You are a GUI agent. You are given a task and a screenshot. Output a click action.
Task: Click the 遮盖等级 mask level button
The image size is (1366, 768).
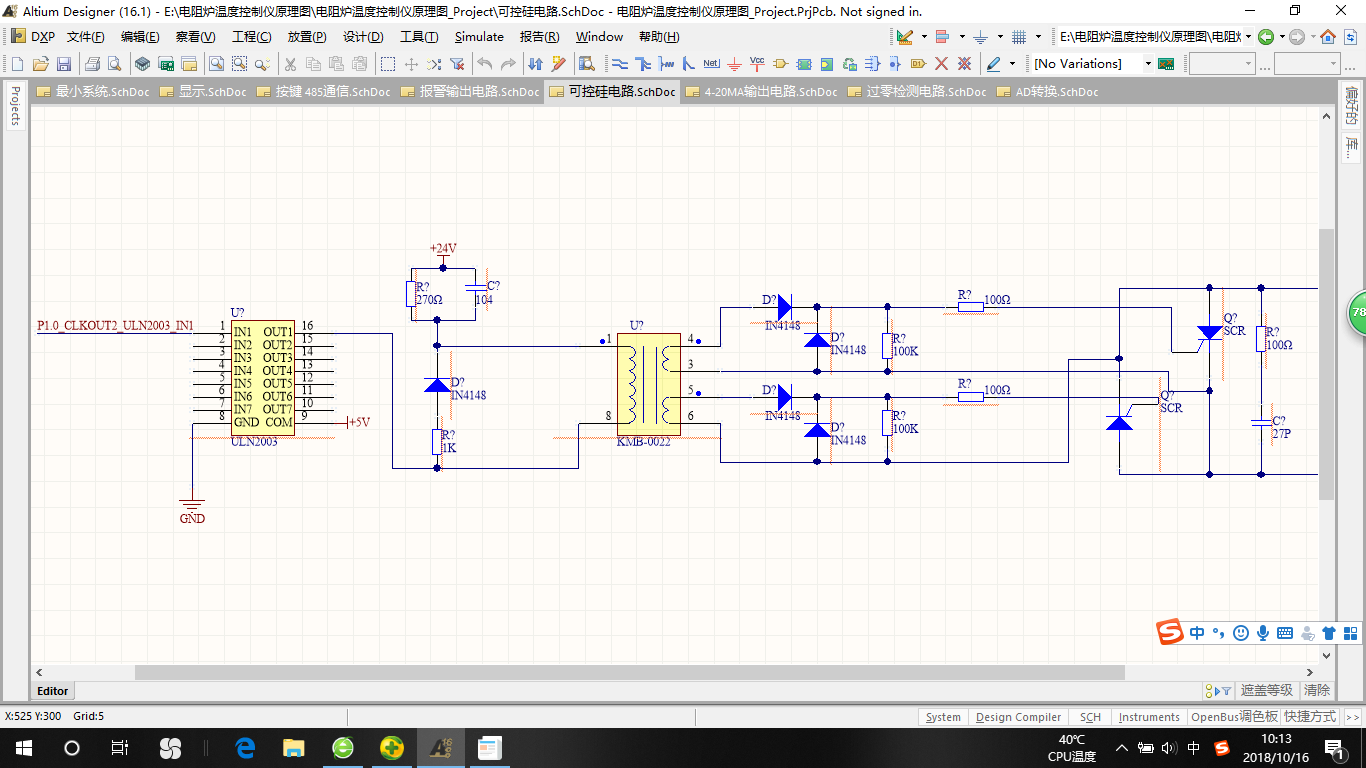[1267, 690]
